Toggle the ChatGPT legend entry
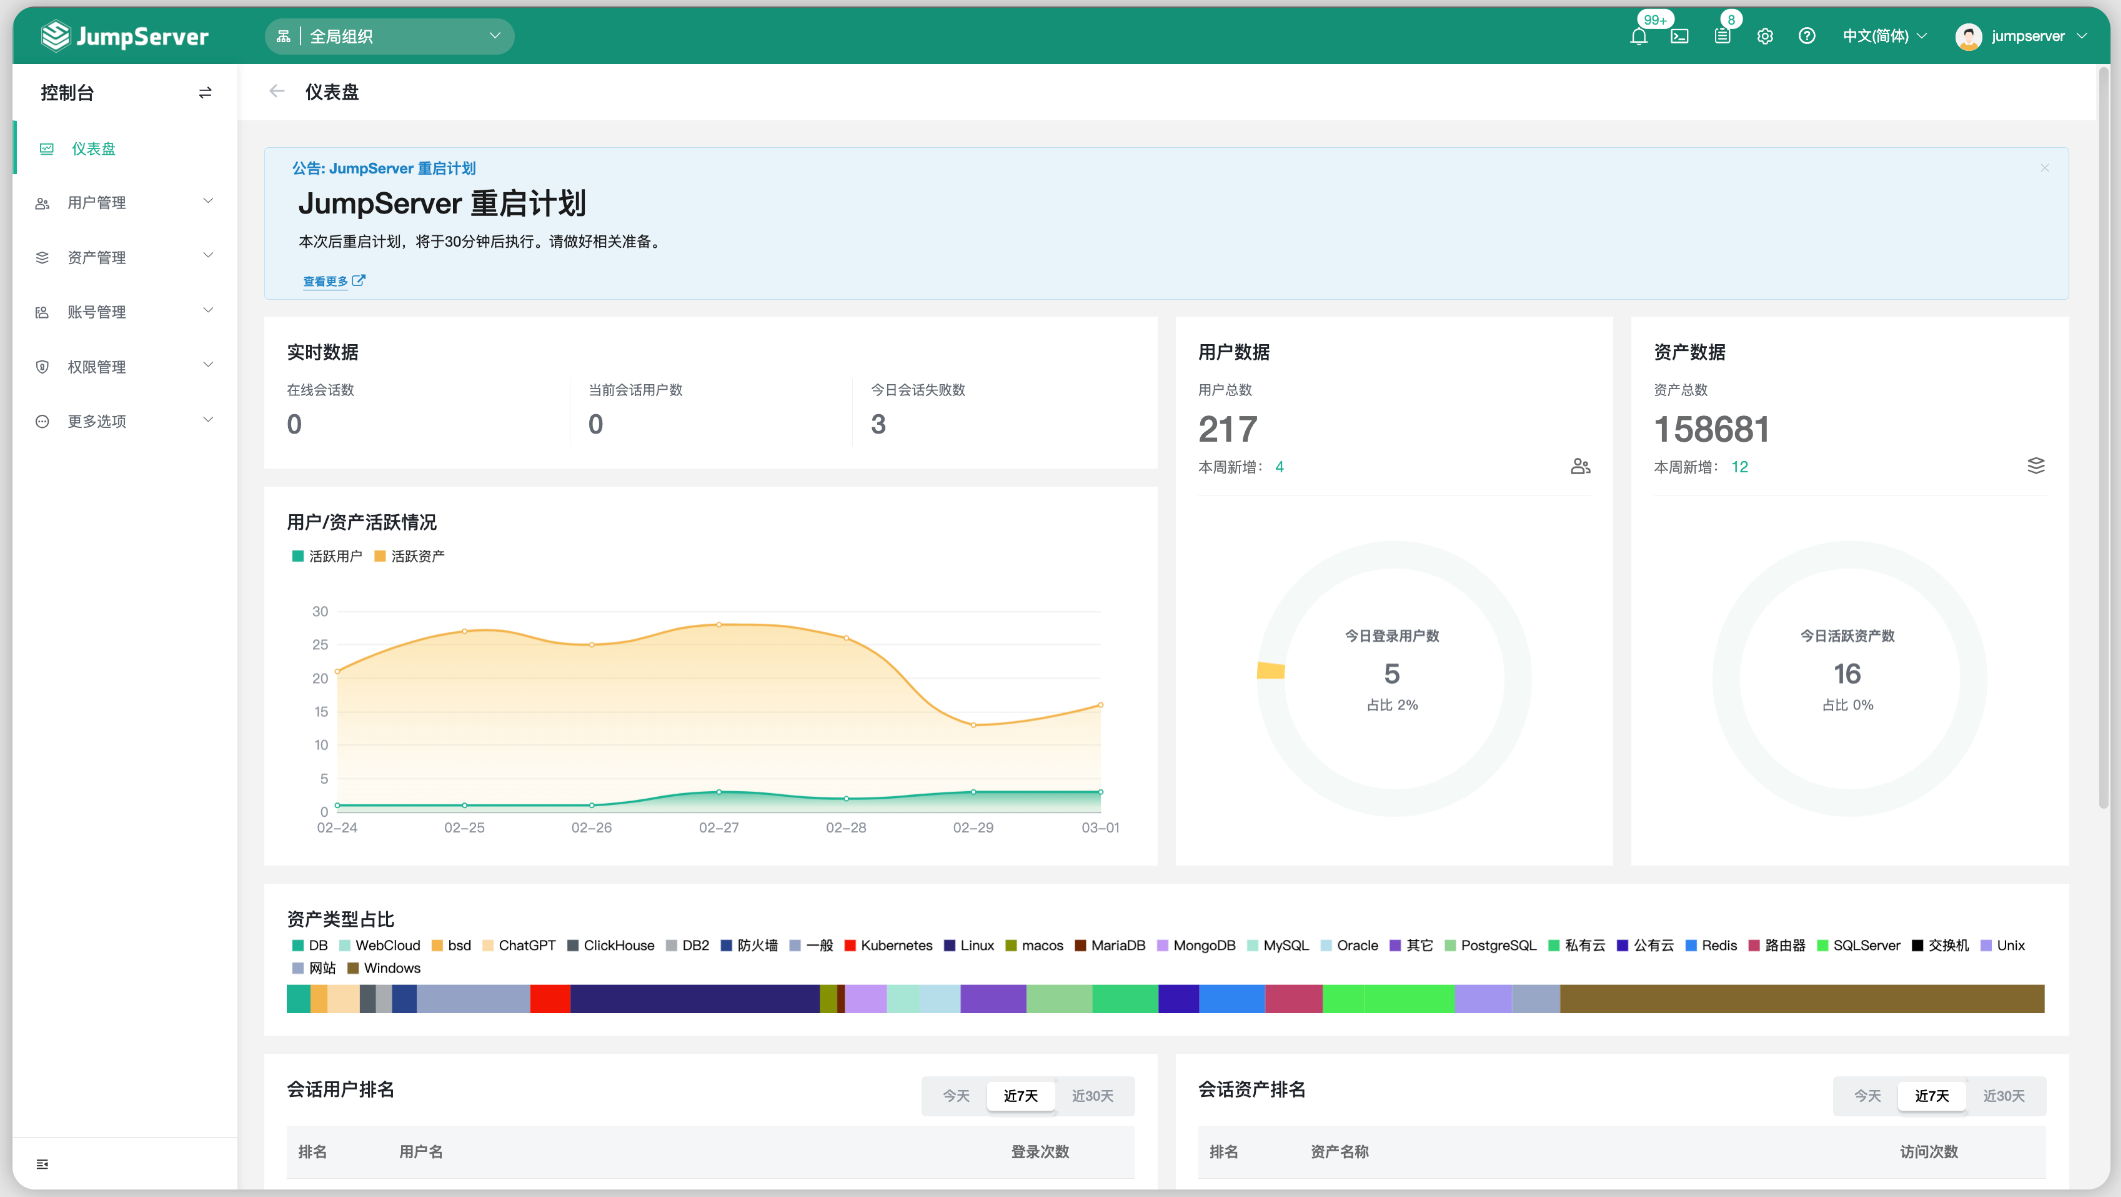Viewport: 2121px width, 1197px height. tap(519, 946)
